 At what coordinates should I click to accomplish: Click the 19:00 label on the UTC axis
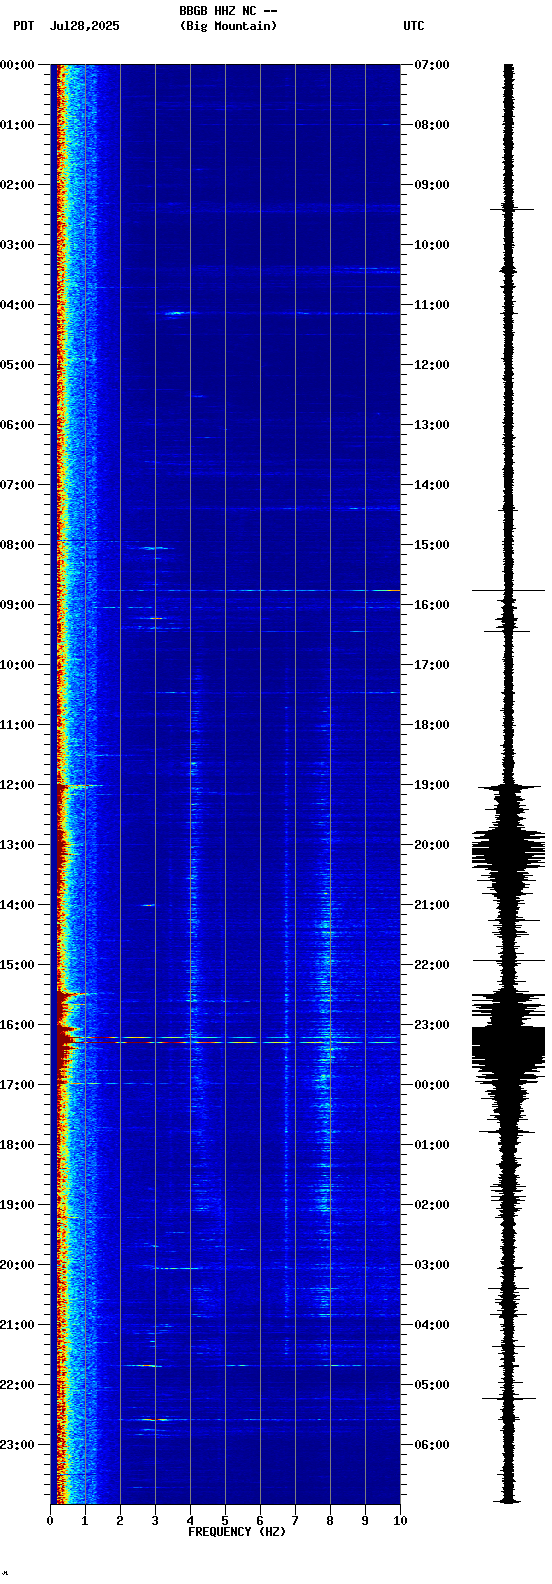[432, 785]
